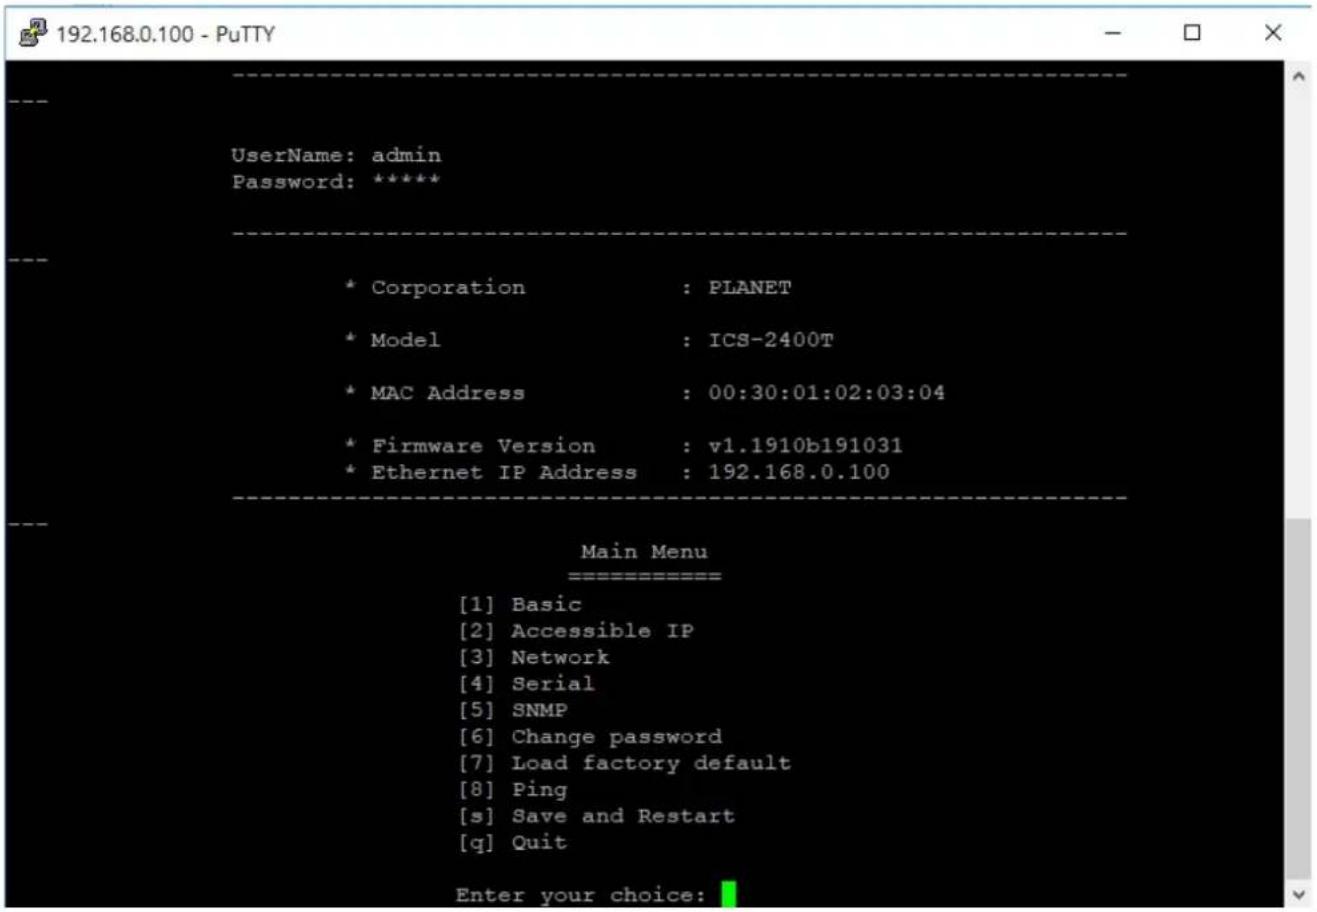Viewport: 1317px width, 912px height.
Task: Click the "[5] SNMP" menu line
Action: [513, 710]
